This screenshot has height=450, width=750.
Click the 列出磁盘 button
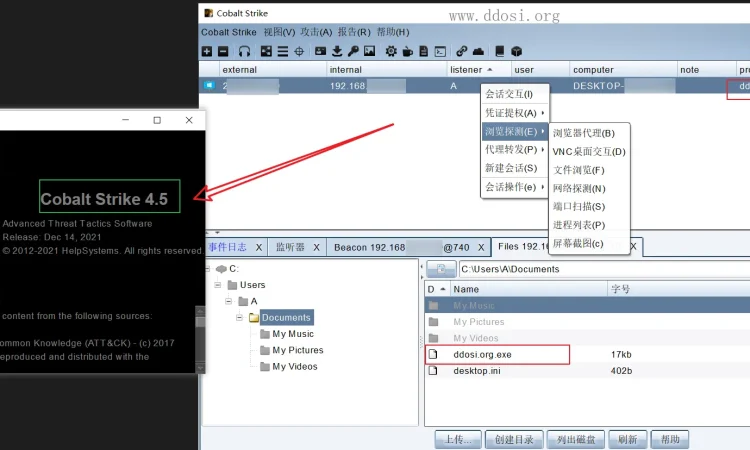(576, 439)
